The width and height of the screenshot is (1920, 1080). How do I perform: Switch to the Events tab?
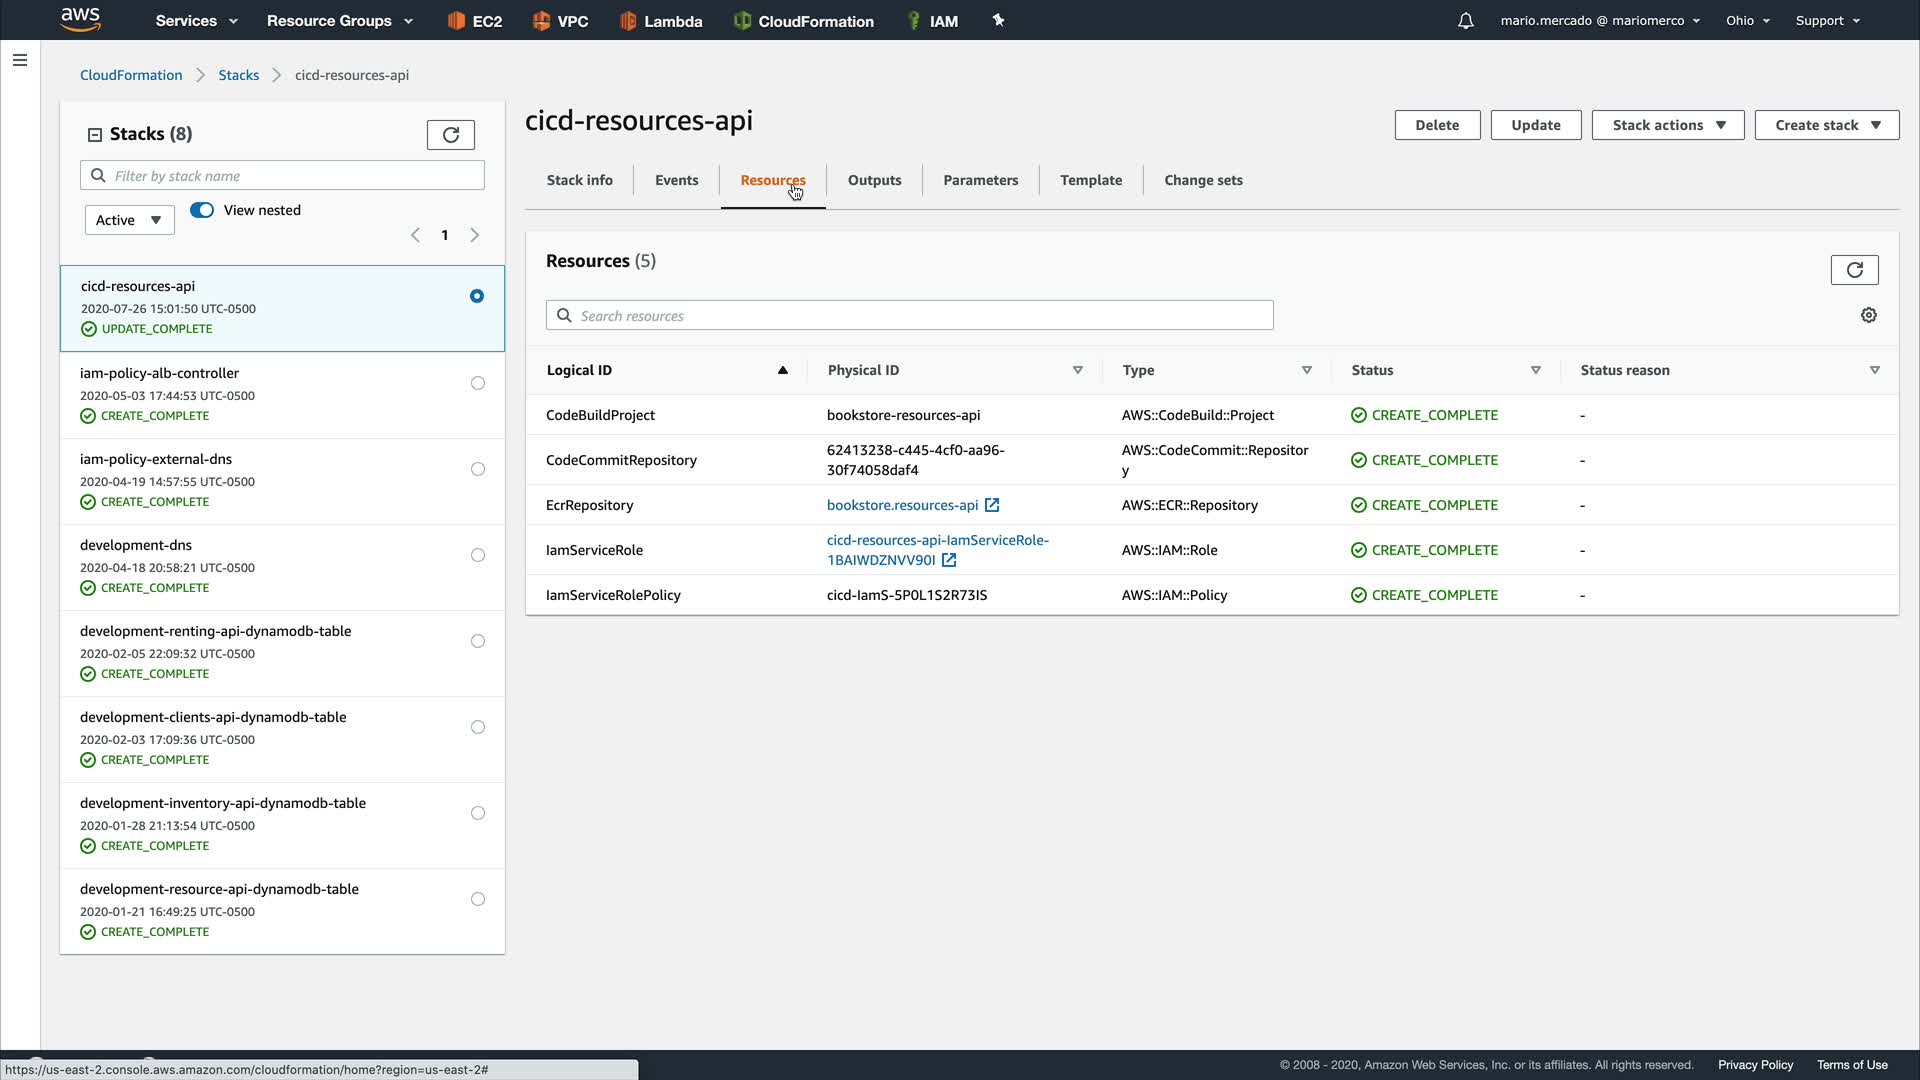pos(676,180)
